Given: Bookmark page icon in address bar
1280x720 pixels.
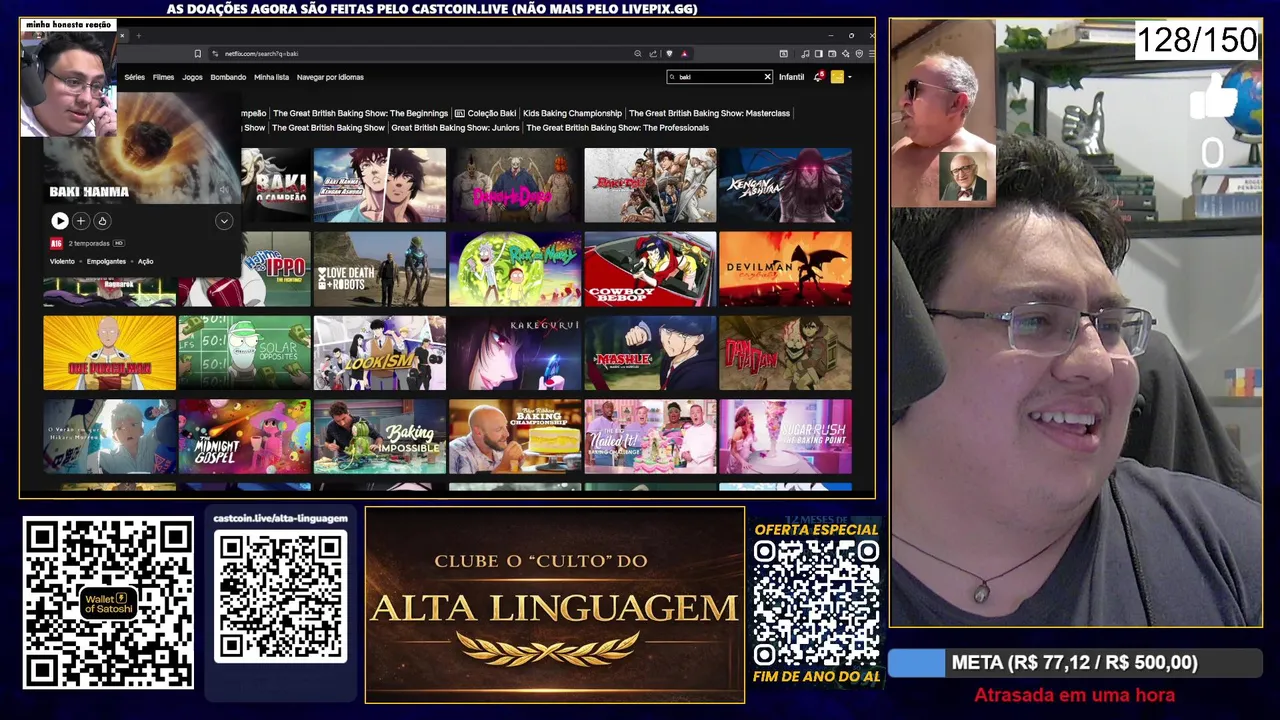Looking at the screenshot, I should 198,54.
